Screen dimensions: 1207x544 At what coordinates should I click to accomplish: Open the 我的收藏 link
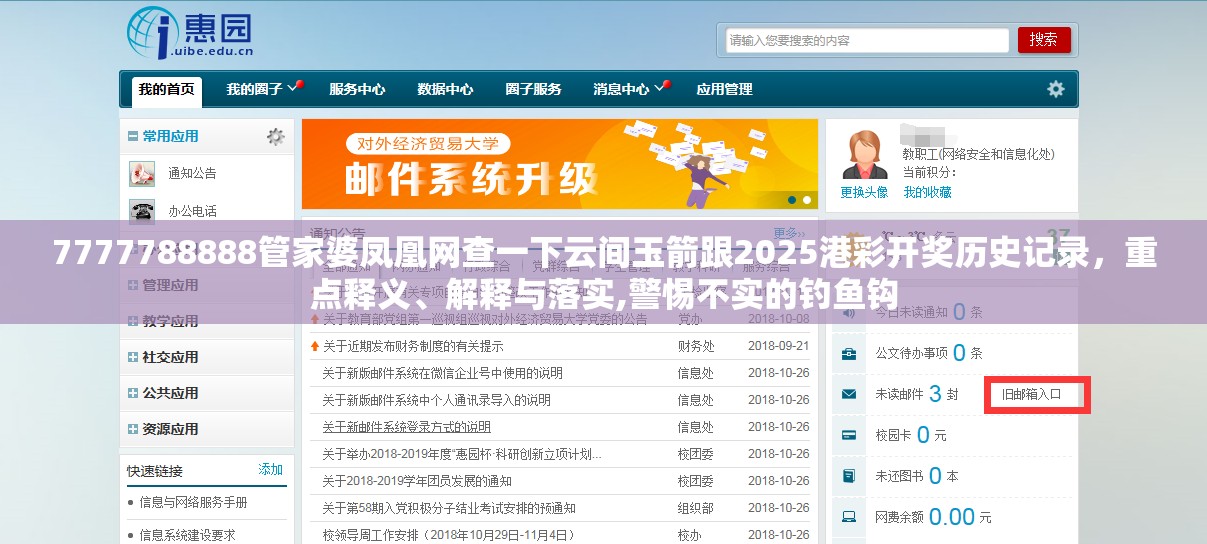[x=927, y=192]
